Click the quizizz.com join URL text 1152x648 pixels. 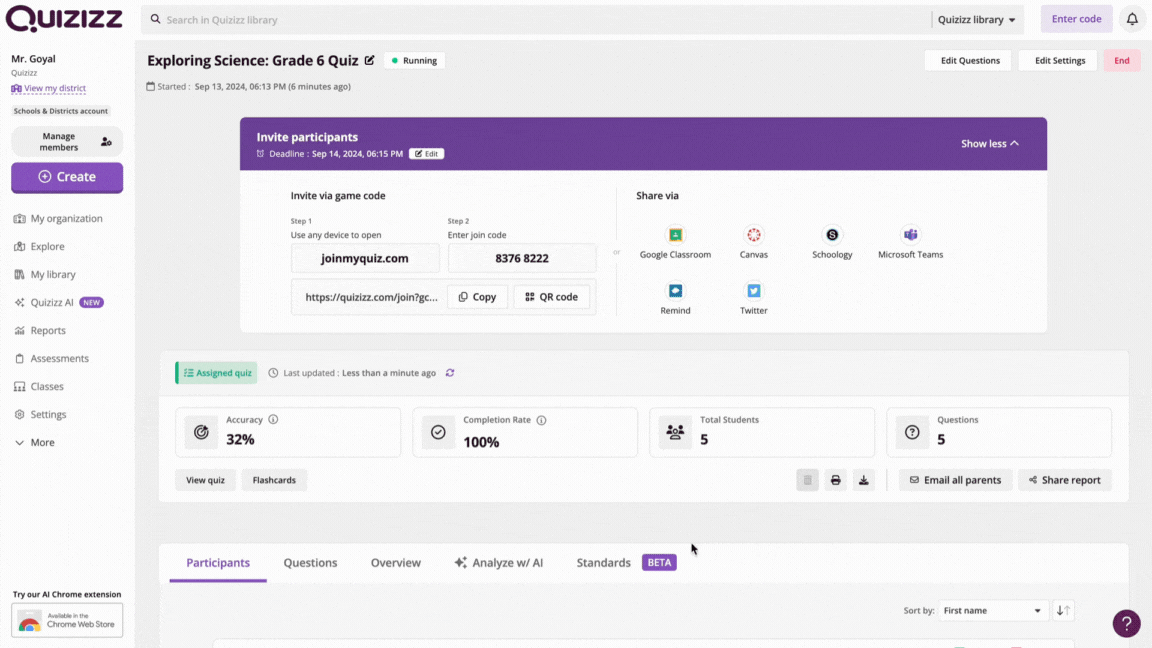[371, 297]
